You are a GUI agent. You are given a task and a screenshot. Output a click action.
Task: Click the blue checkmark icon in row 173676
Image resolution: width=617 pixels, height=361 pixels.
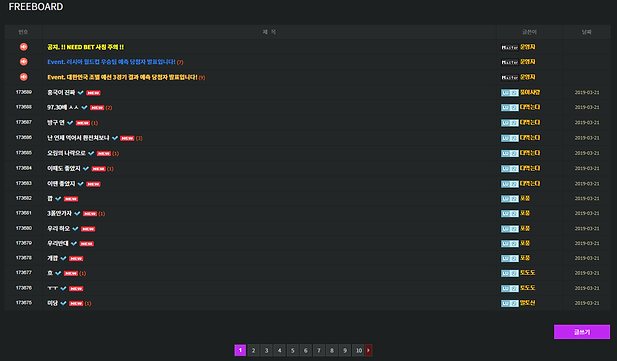point(63,289)
